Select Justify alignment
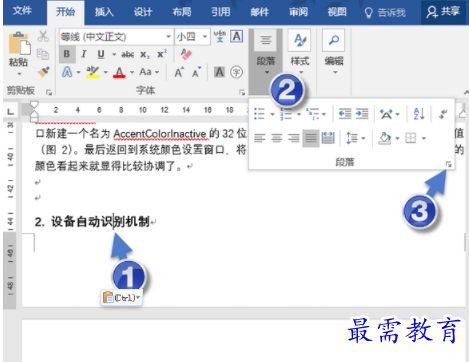 point(311,138)
